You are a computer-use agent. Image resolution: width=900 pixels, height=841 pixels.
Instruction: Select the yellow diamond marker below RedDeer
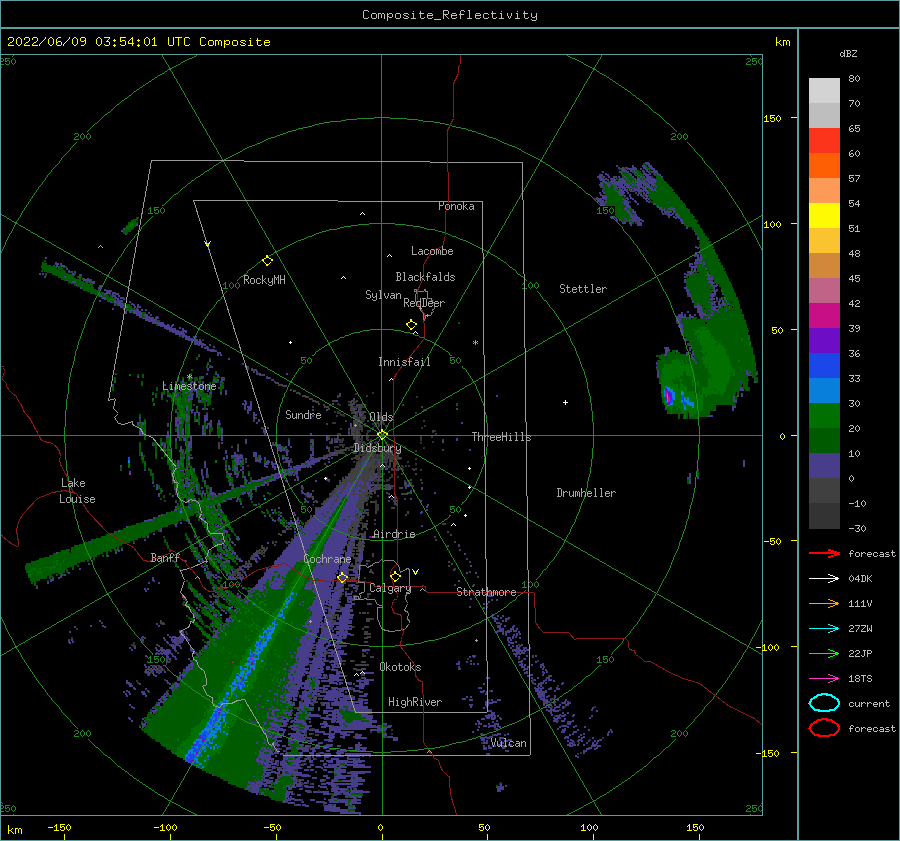pyautogui.click(x=411, y=325)
